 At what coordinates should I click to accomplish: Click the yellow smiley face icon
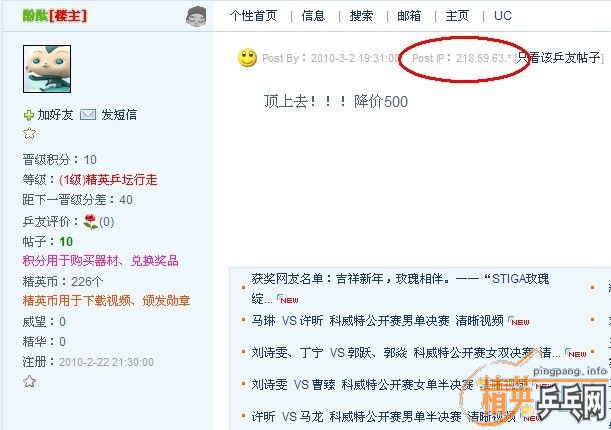click(x=247, y=58)
